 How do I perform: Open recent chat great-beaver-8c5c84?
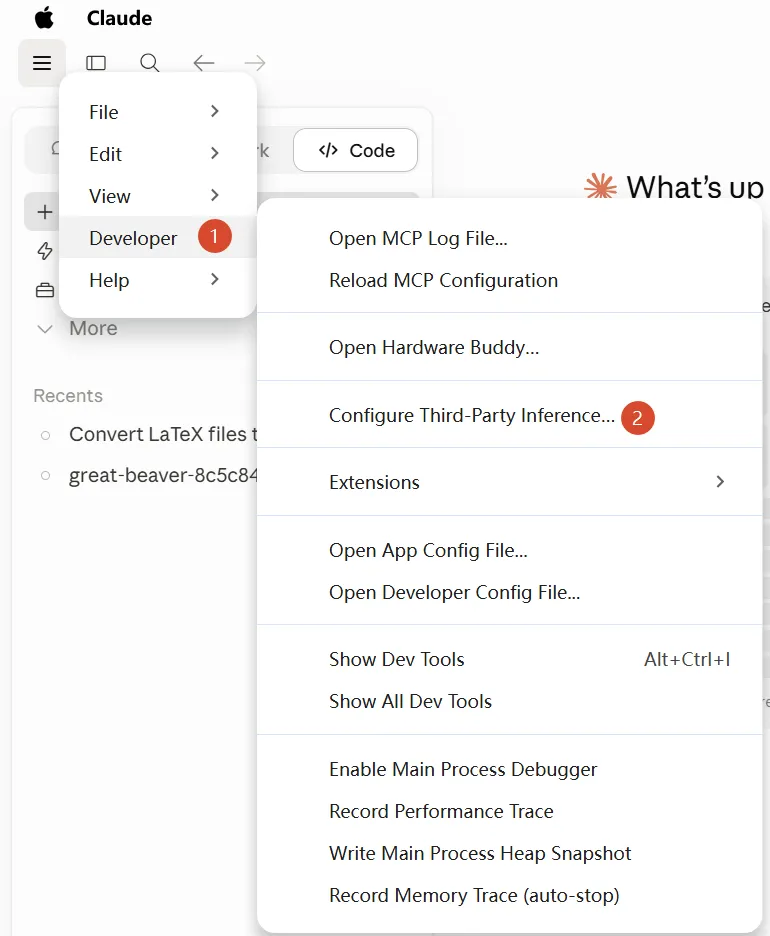click(163, 475)
